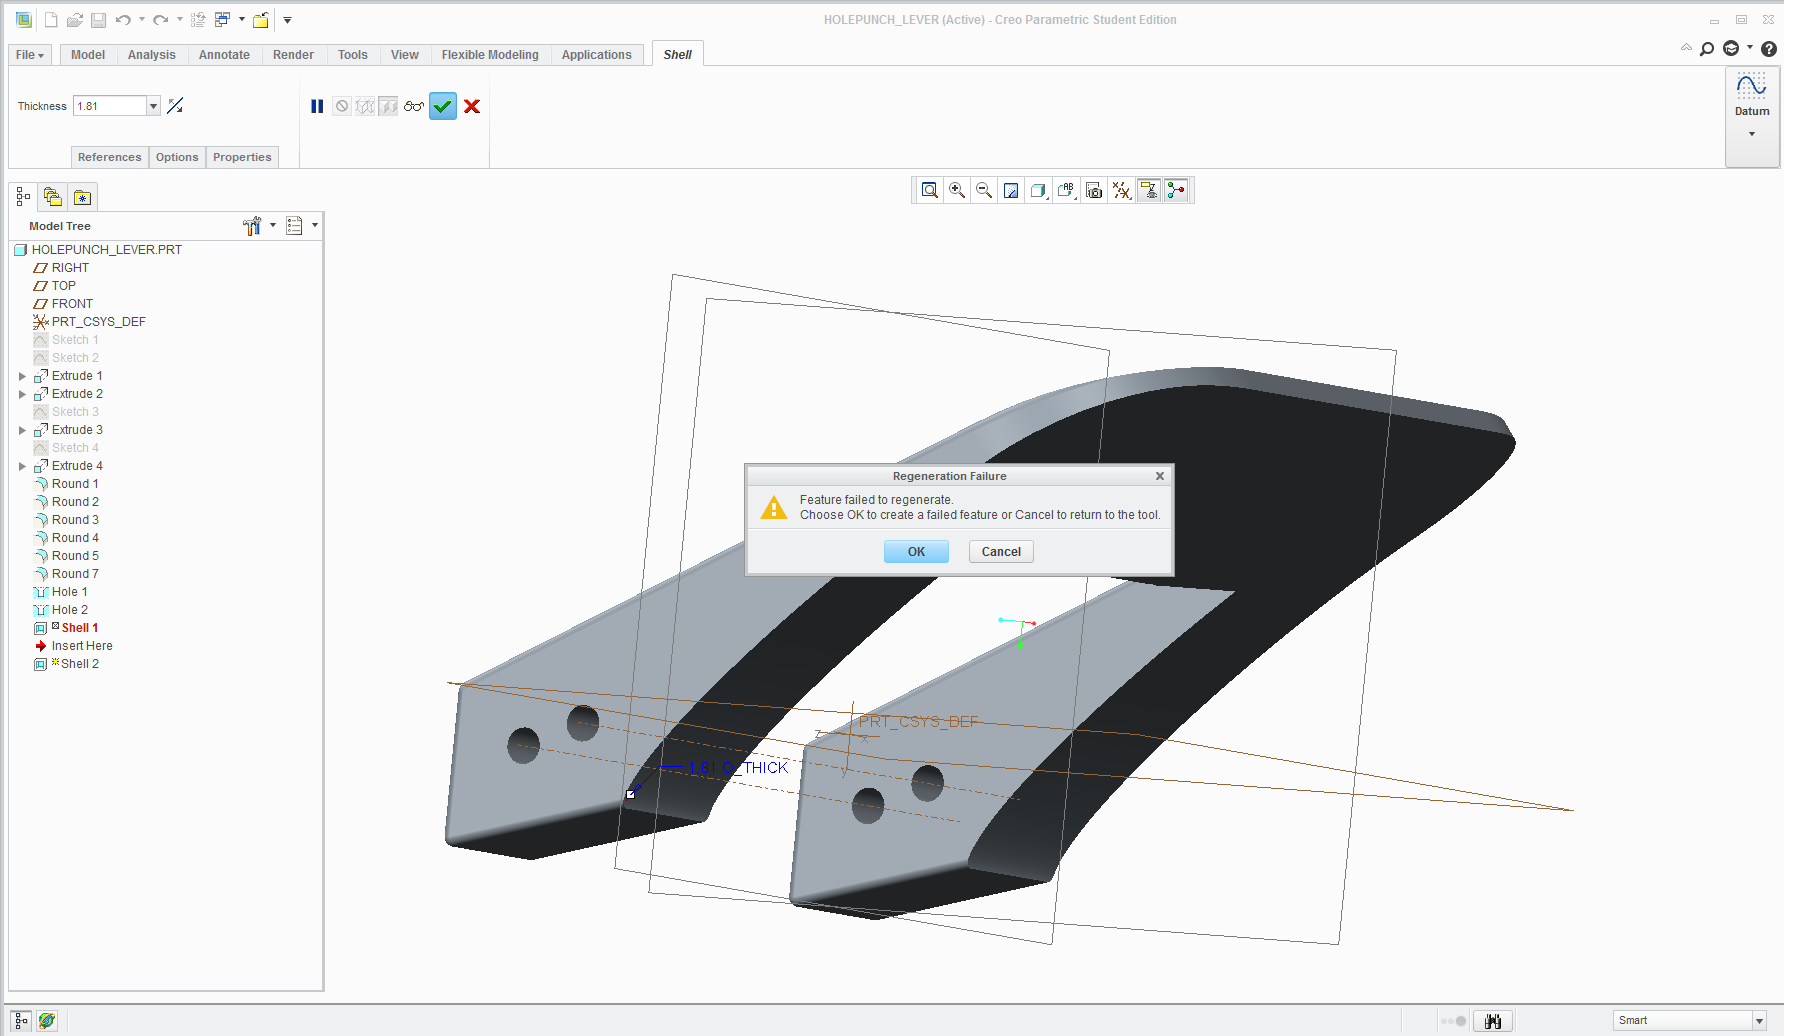
Task: Close the Regeneration Failure dialog
Action: pyautogui.click(x=1160, y=476)
